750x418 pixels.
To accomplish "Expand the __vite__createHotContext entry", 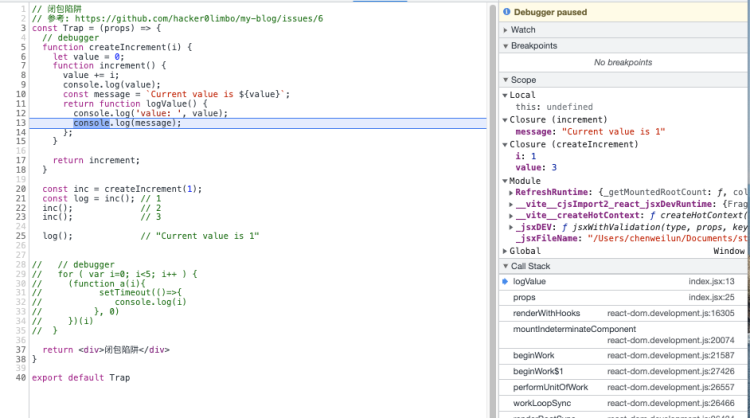I will pos(511,216).
